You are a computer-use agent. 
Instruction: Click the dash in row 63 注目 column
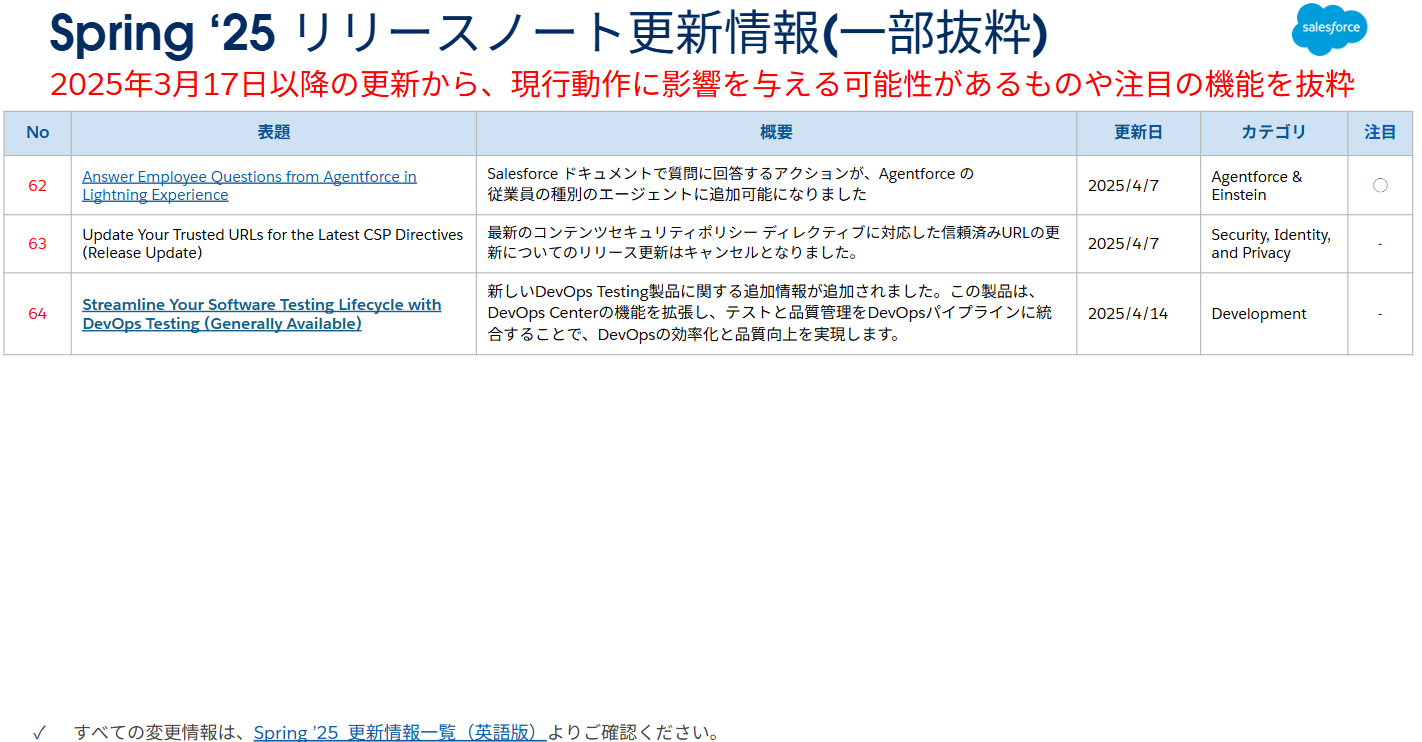pyautogui.click(x=1380, y=243)
